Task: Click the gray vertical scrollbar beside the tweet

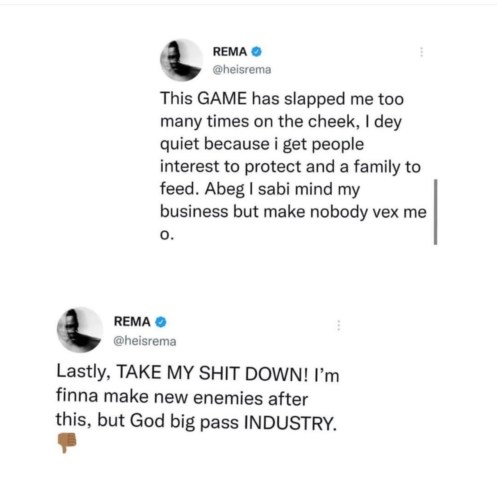Action: coord(435,212)
